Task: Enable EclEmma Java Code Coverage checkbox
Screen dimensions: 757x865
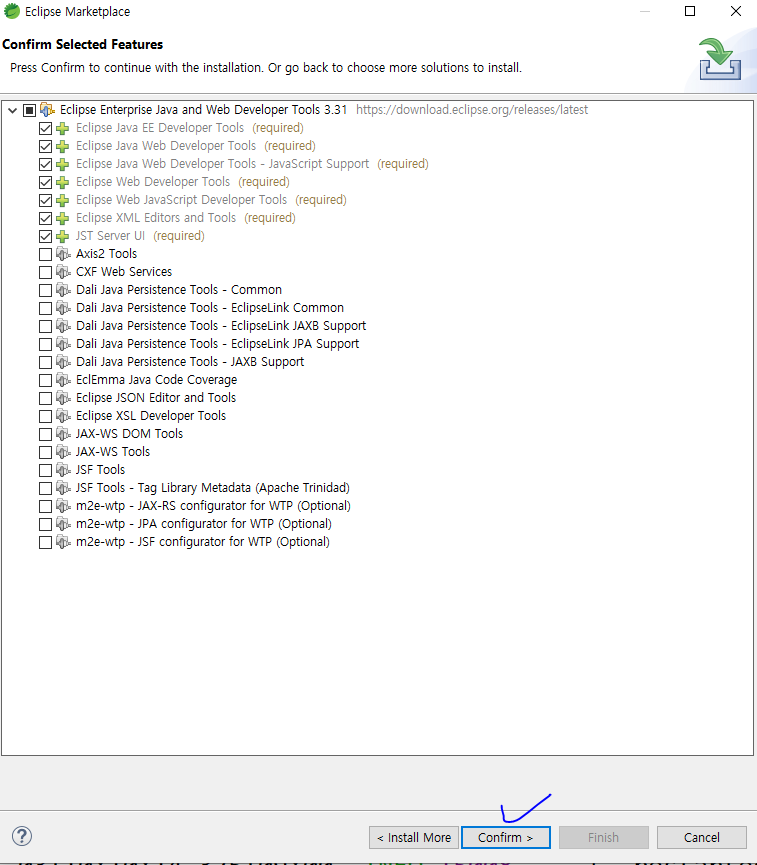Action: [45, 381]
